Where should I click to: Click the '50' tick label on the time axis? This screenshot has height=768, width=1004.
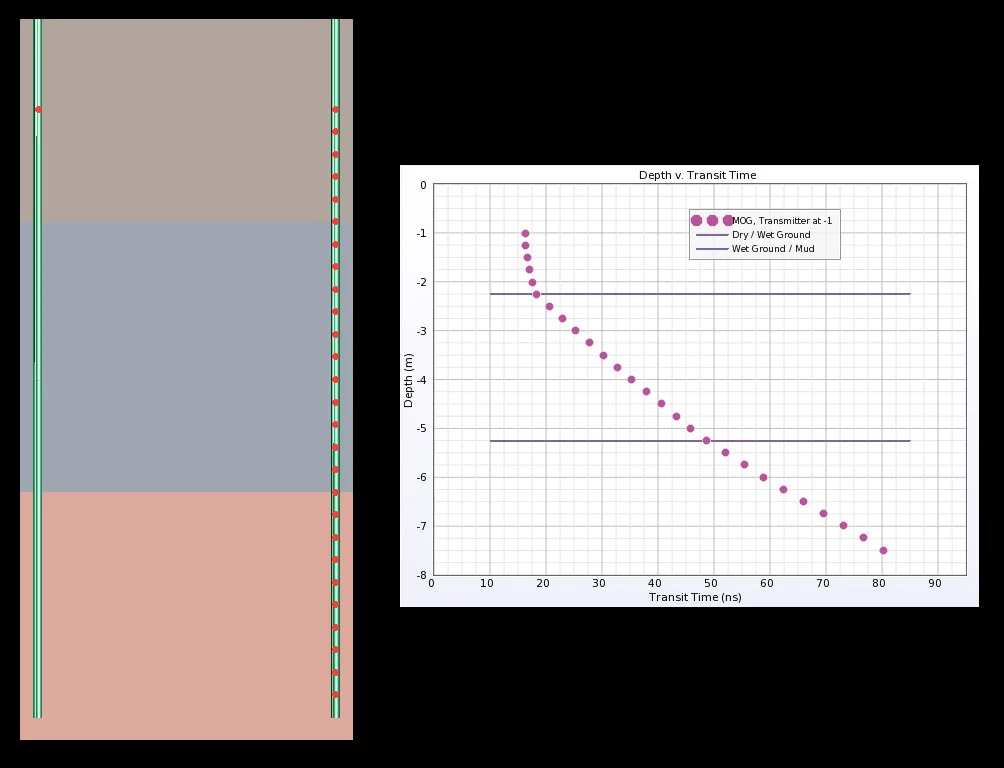[x=711, y=584]
